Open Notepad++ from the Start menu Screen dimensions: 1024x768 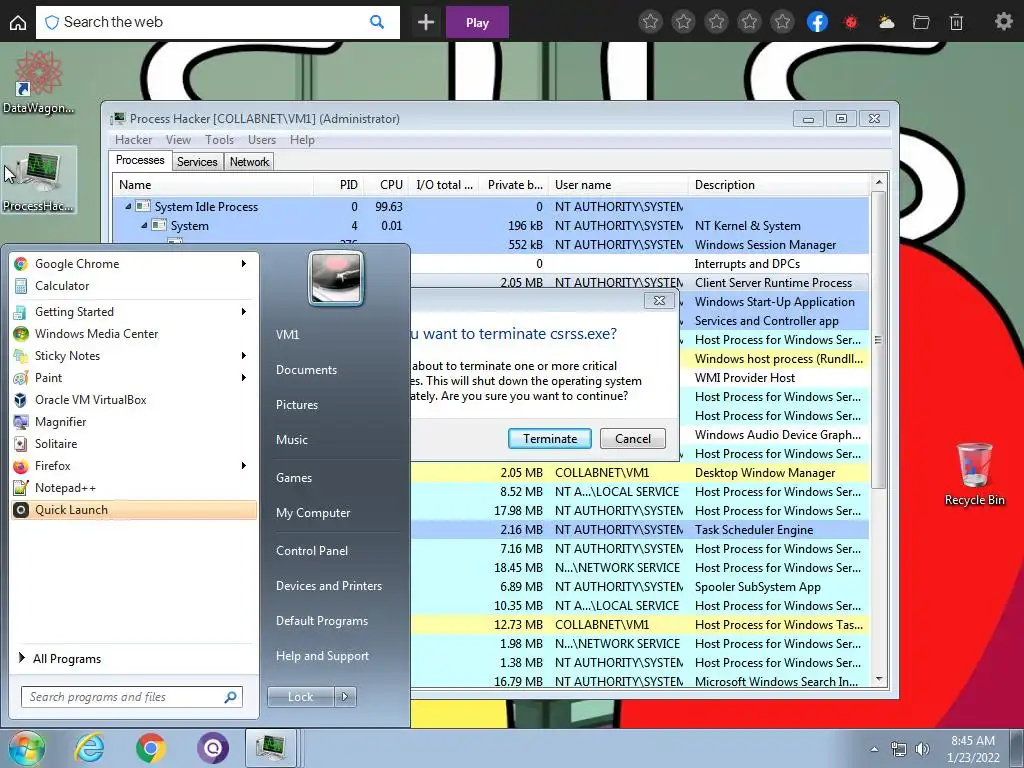[134, 488]
